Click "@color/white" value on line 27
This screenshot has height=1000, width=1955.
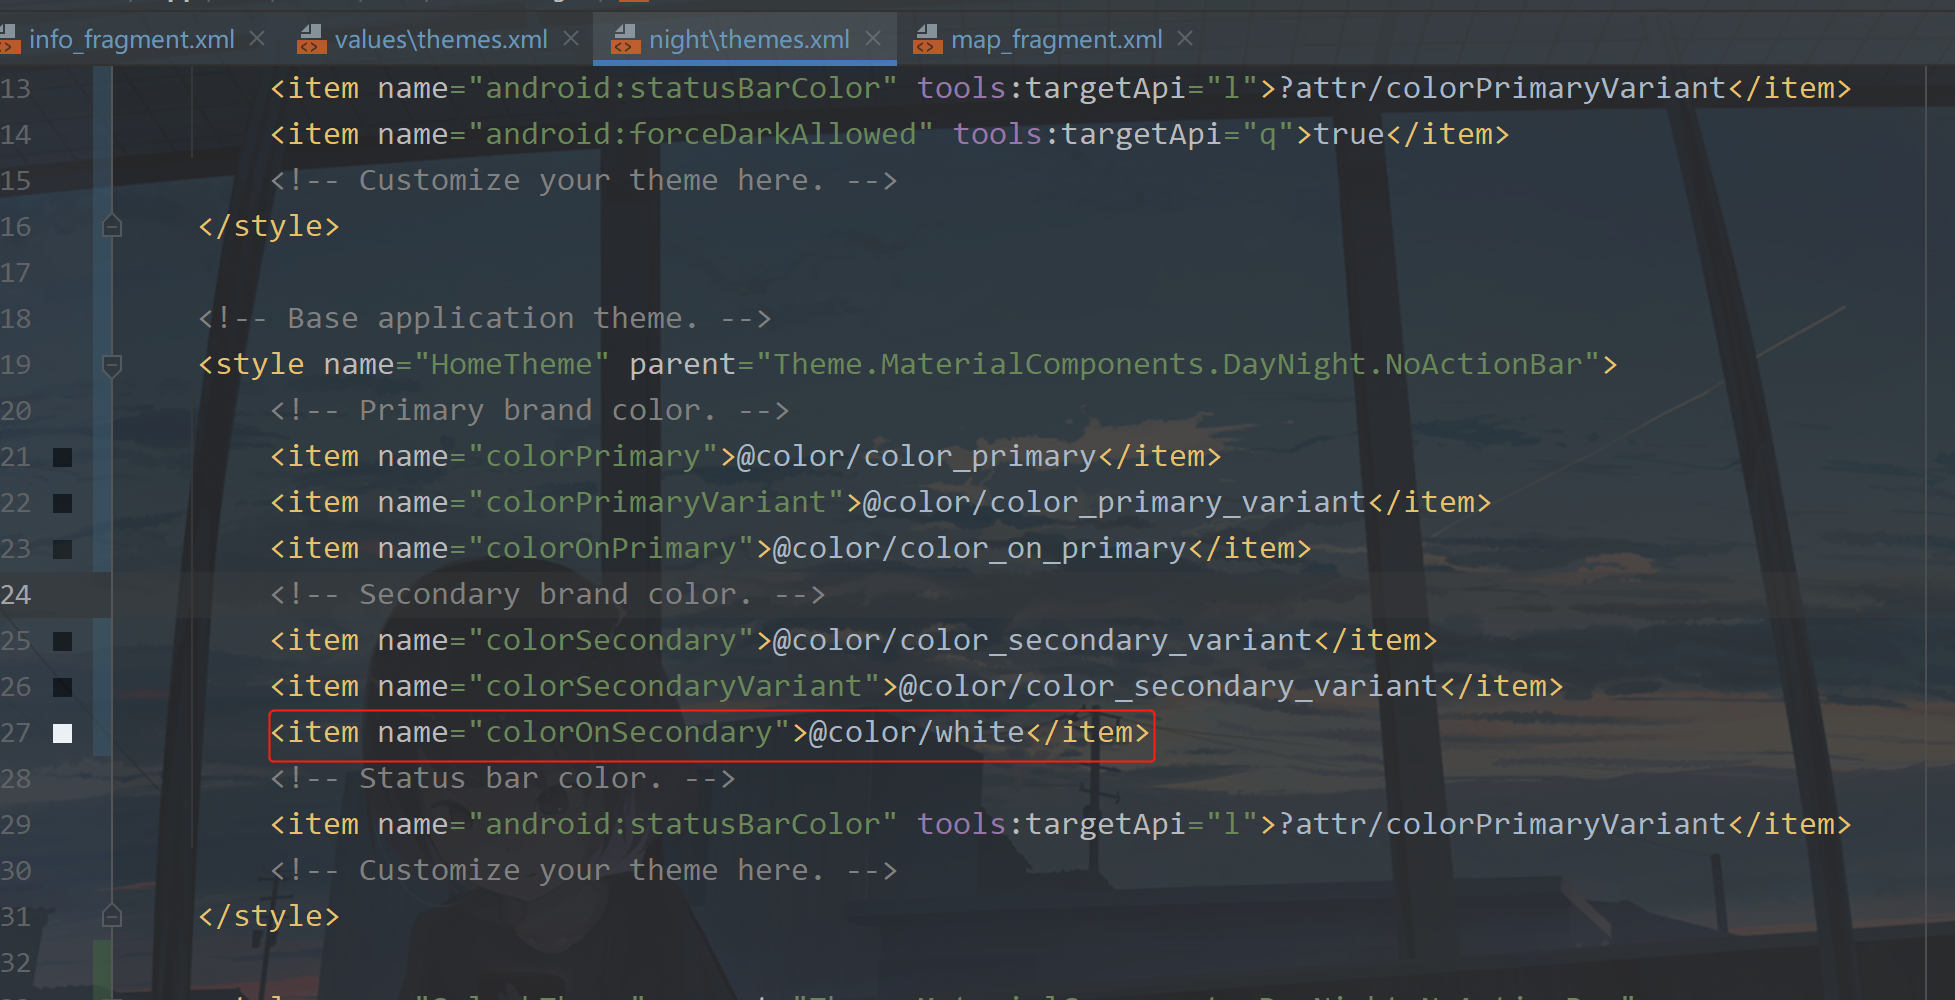coord(917,733)
